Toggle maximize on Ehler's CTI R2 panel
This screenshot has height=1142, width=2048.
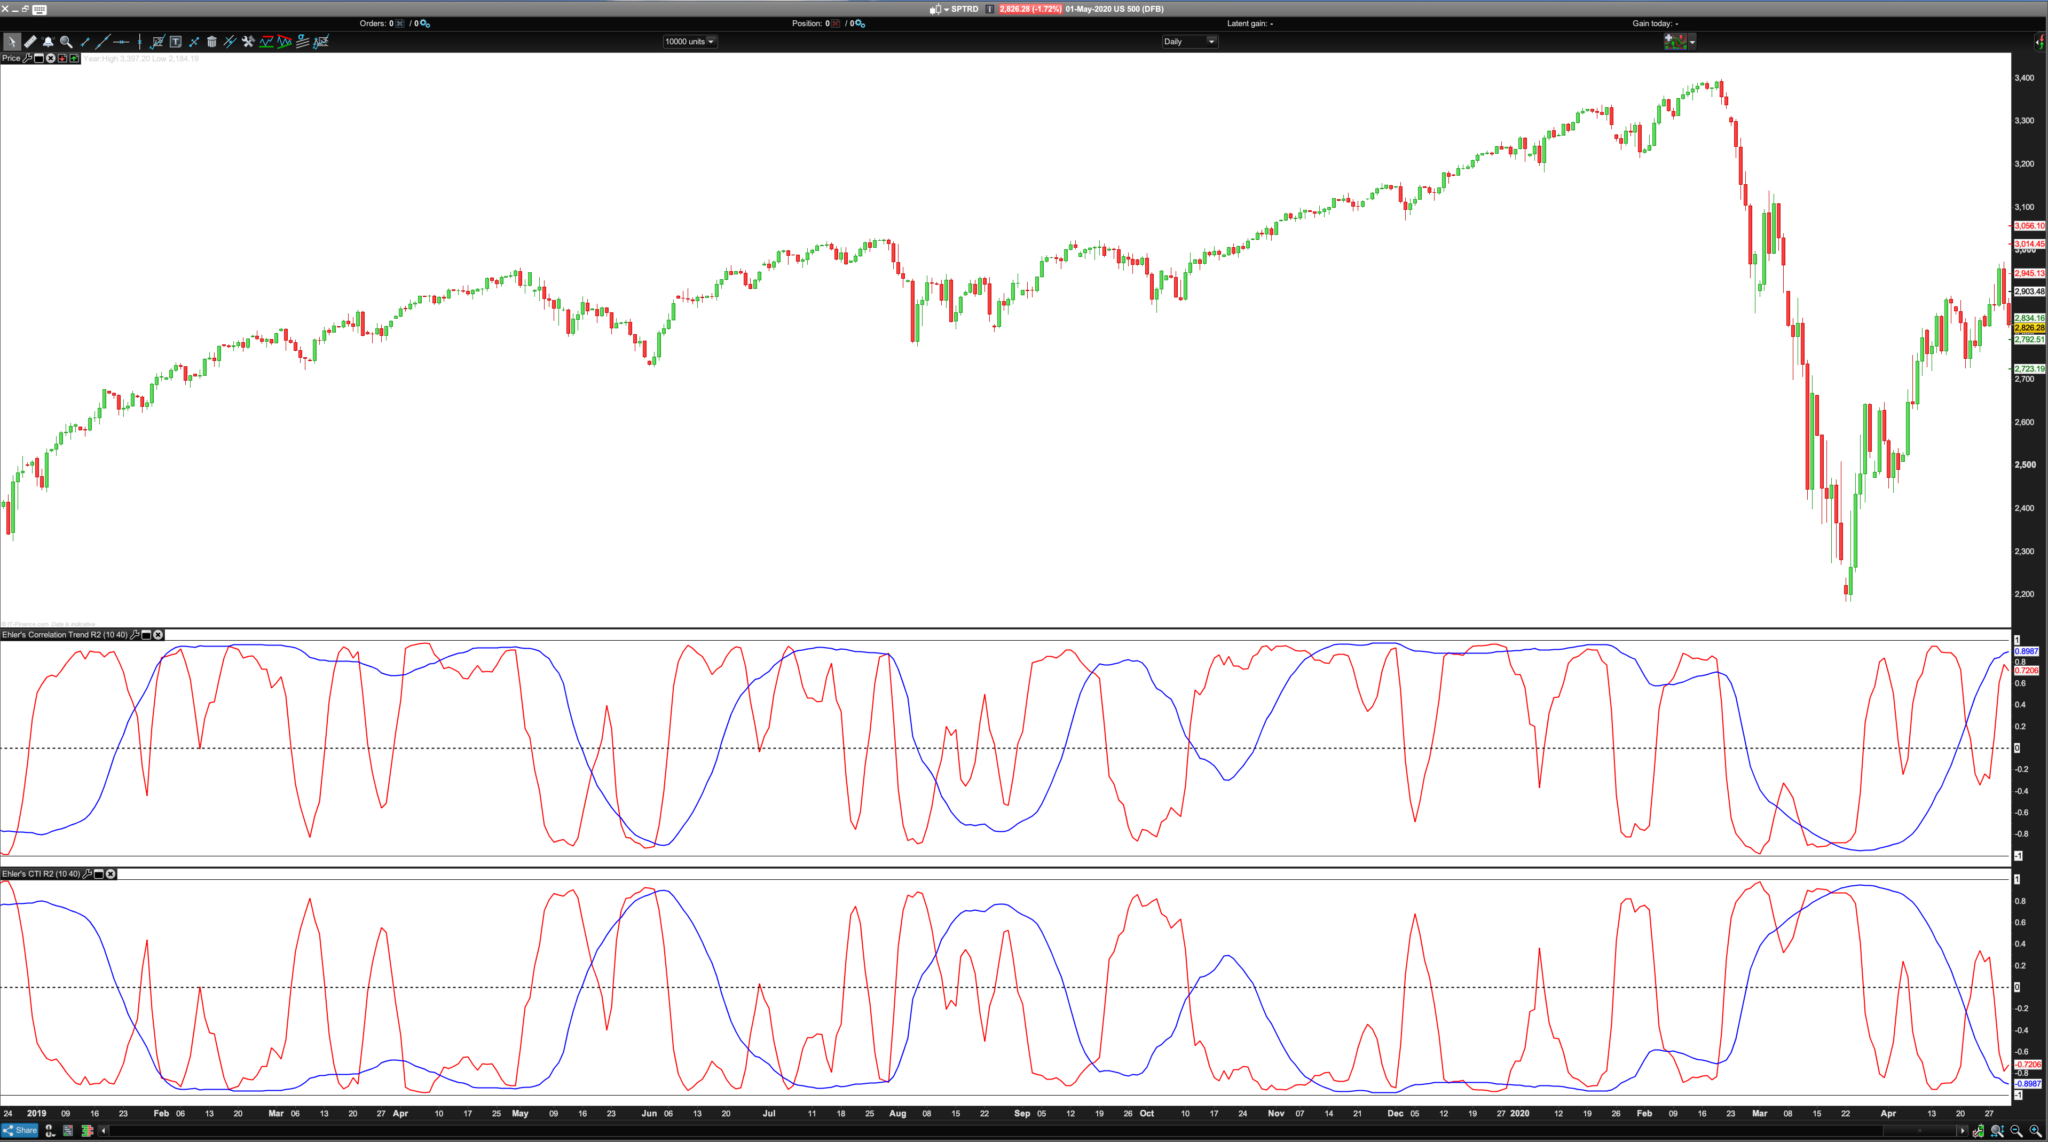(x=99, y=874)
